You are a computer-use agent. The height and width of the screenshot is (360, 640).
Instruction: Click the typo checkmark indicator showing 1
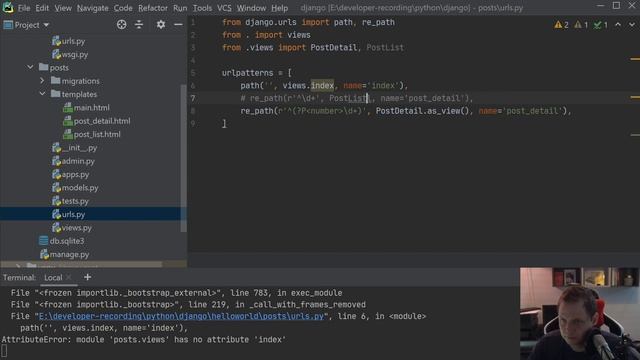pyautogui.click(x=601, y=25)
